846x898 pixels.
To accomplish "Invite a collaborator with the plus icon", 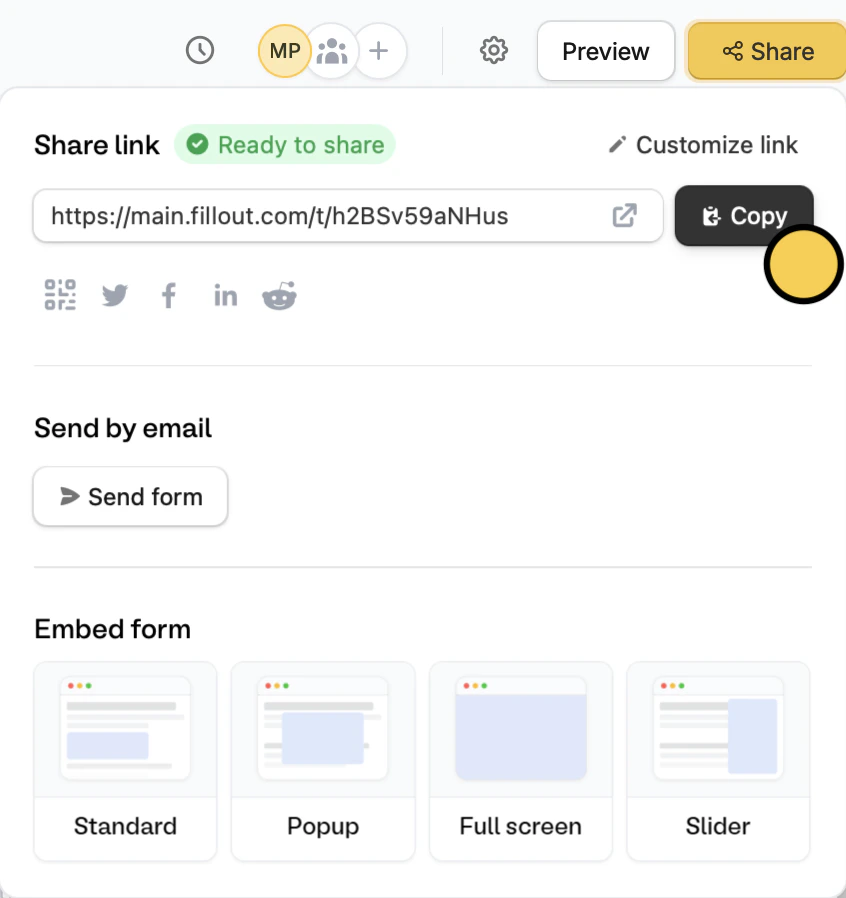I will [380, 50].
